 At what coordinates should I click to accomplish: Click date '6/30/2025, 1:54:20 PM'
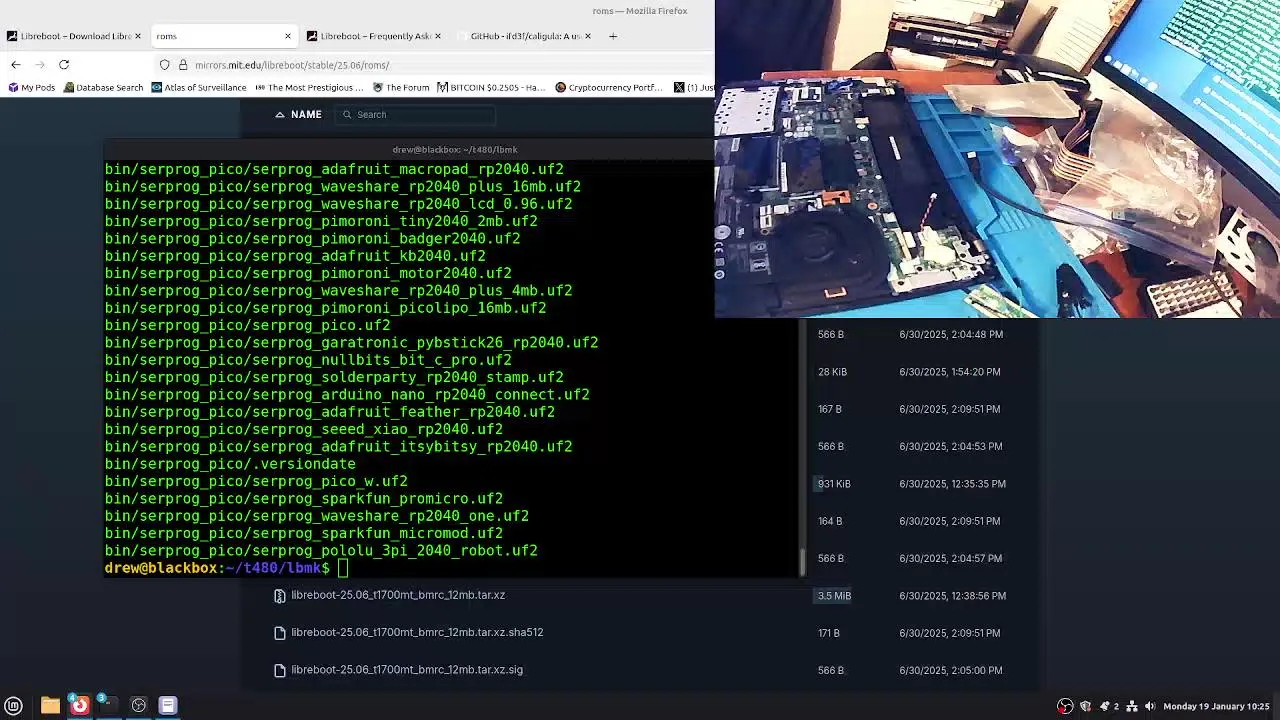point(949,372)
